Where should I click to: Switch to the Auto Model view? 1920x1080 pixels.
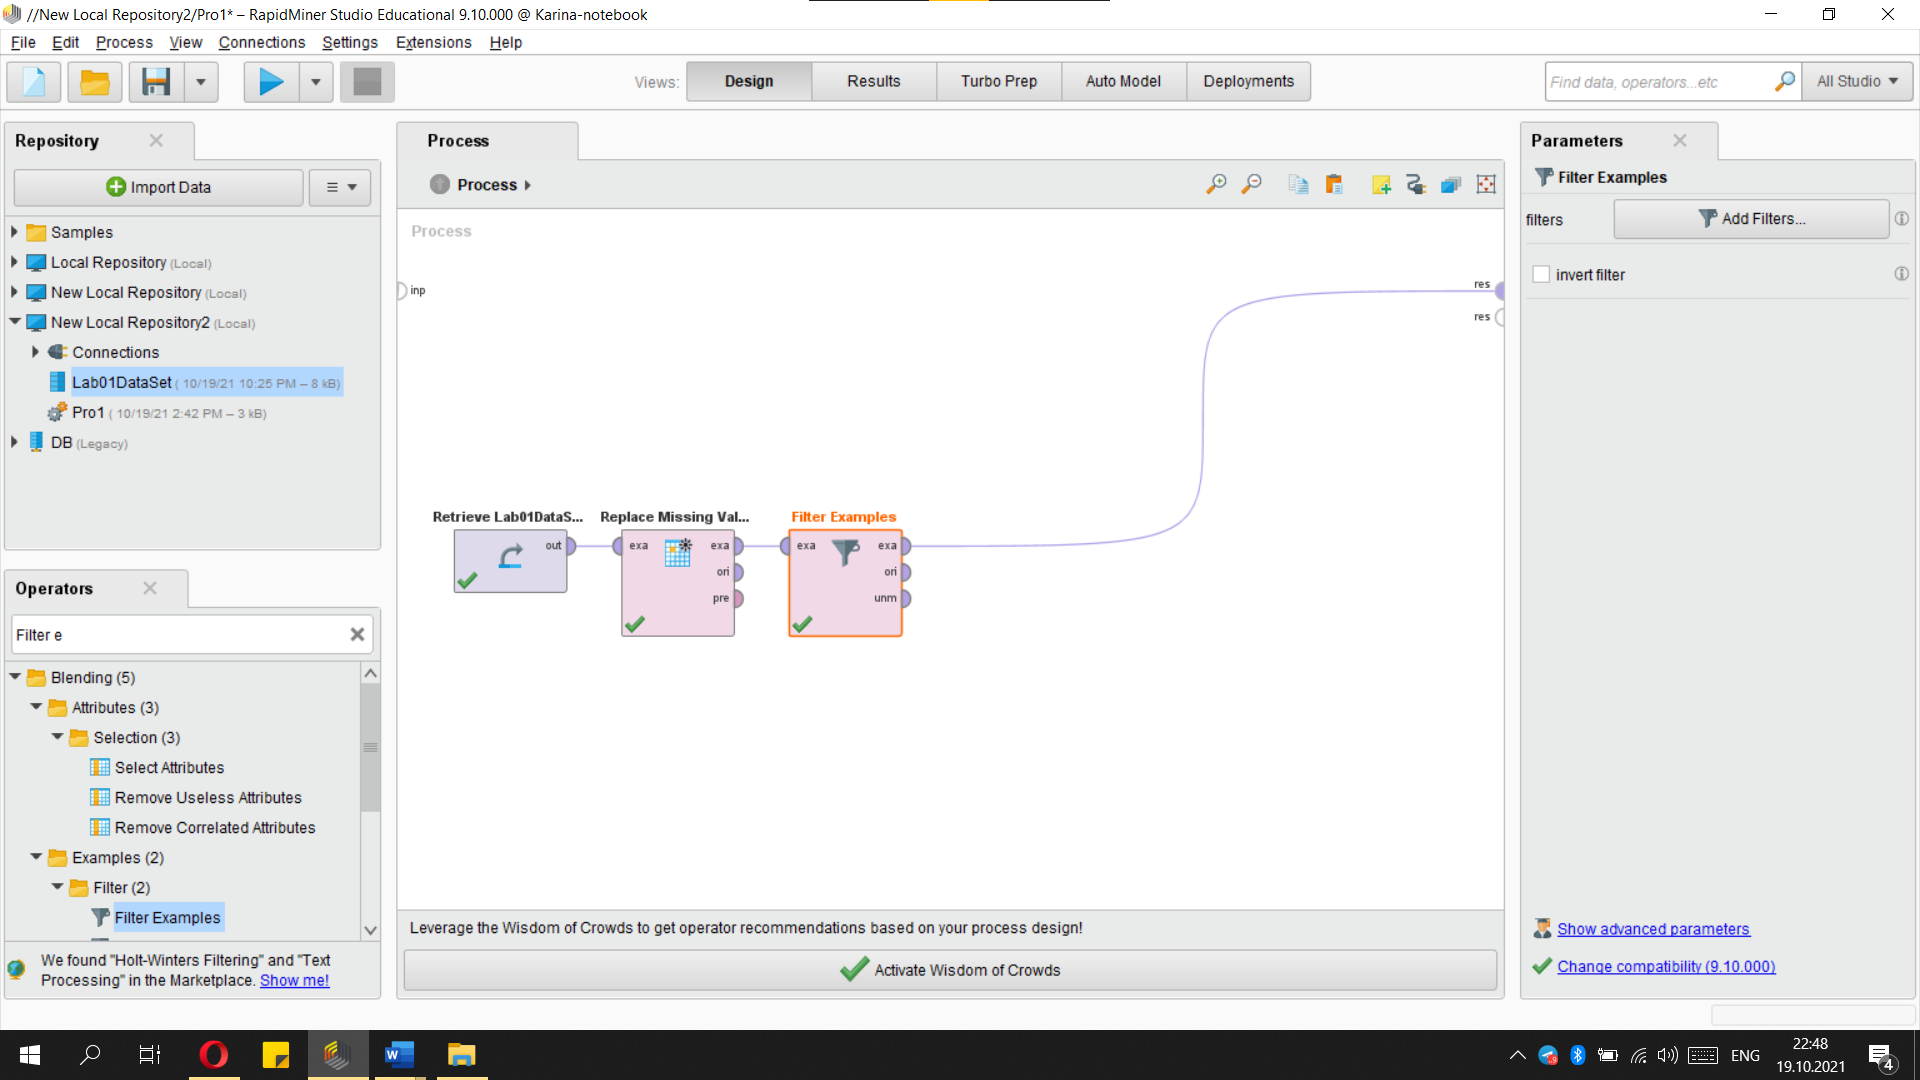point(1123,81)
